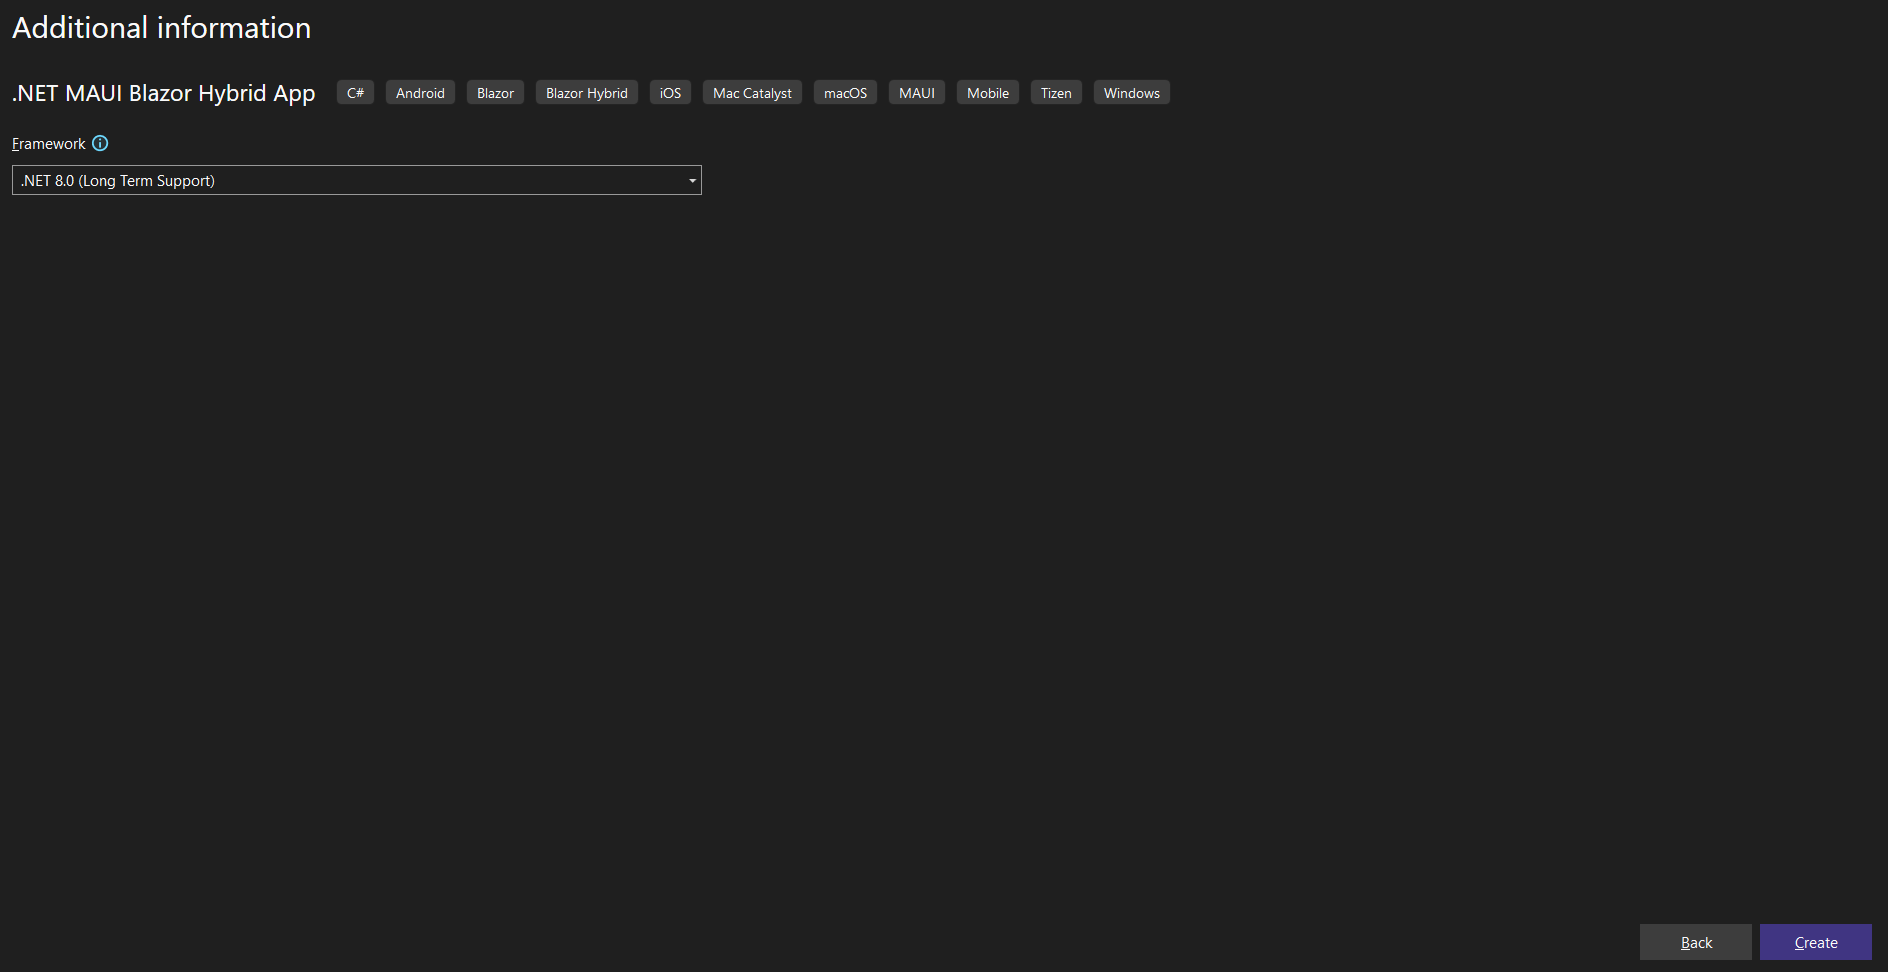Open the Framework dropdown
The height and width of the screenshot is (972, 1888).
(356, 180)
